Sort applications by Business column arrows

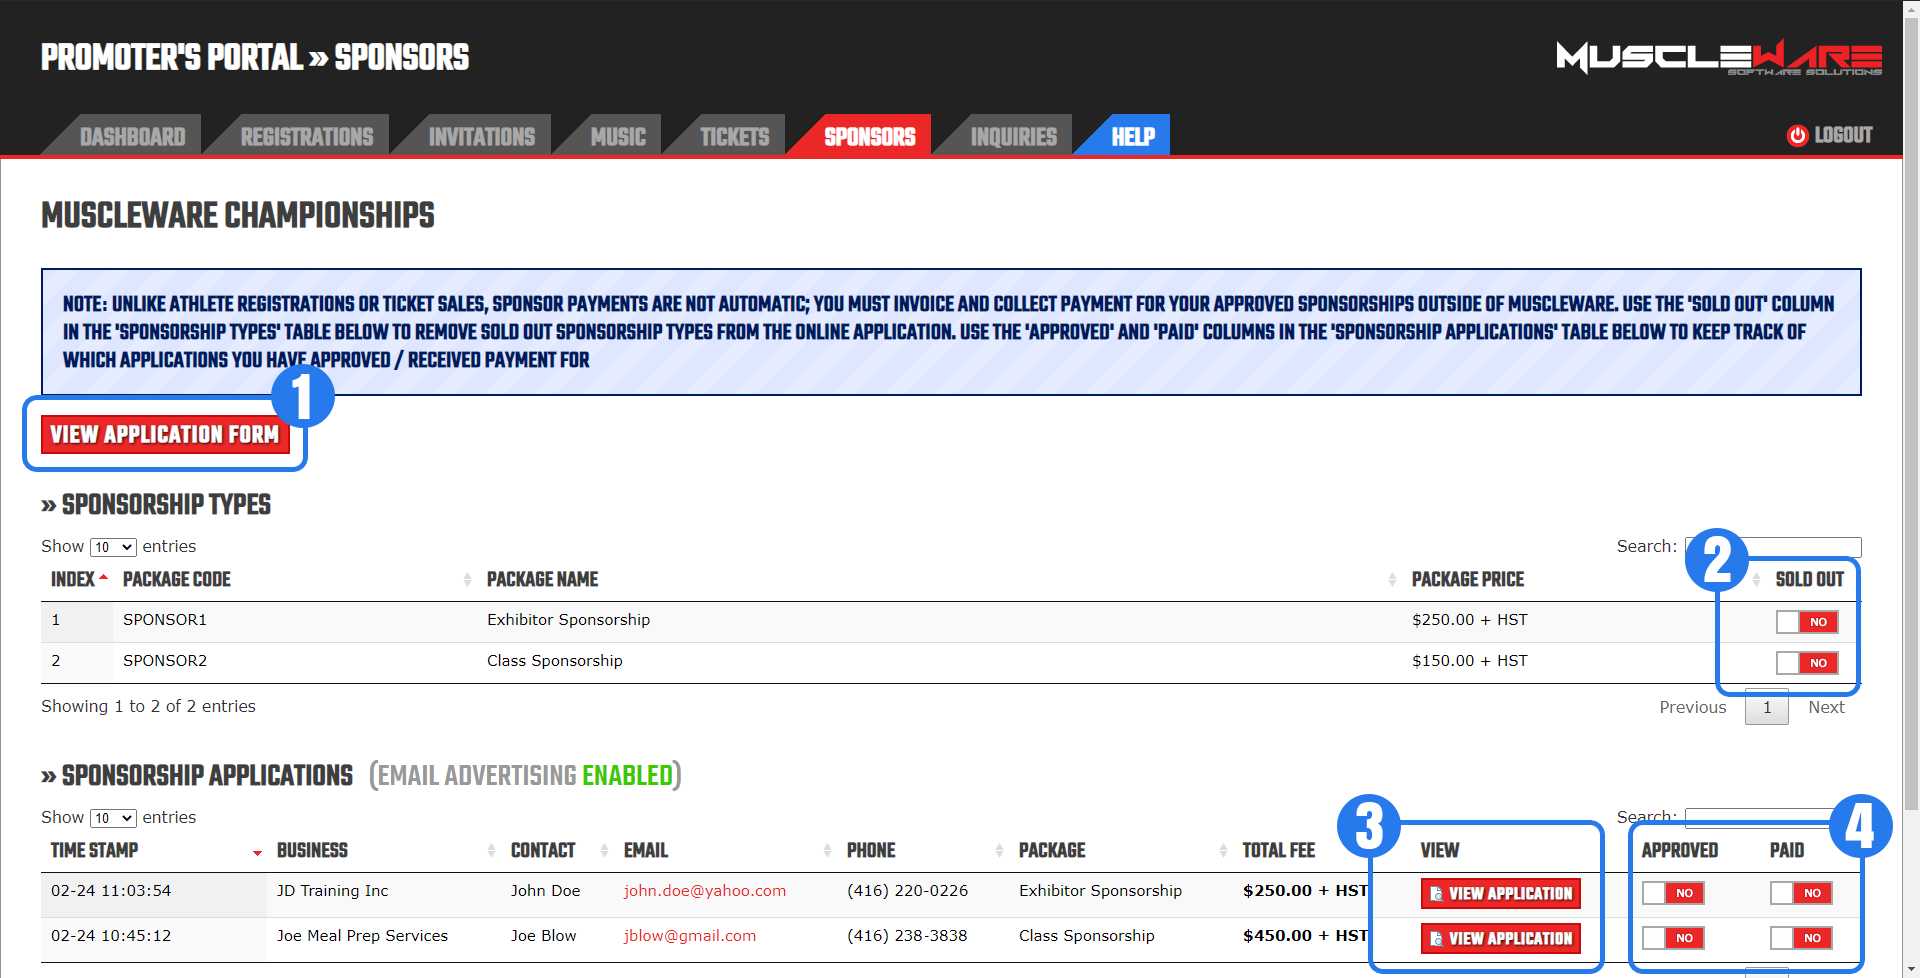[x=491, y=851]
